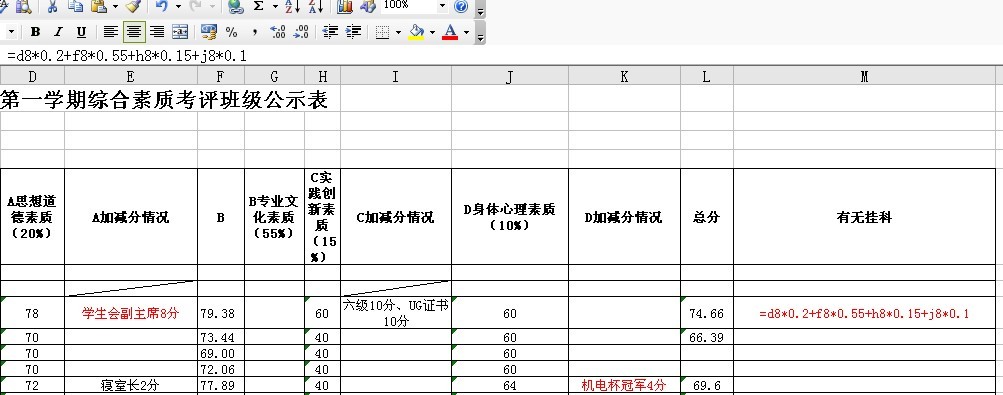Activate the Format Painter brush

[x=133, y=6]
